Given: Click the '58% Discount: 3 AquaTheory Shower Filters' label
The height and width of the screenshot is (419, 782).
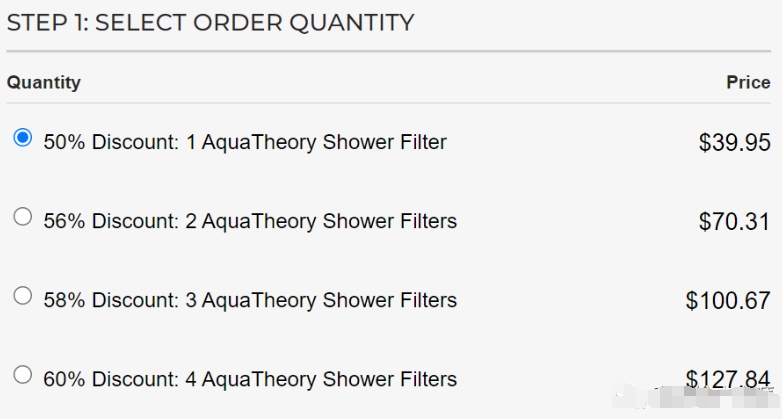Looking at the screenshot, I should point(250,300).
